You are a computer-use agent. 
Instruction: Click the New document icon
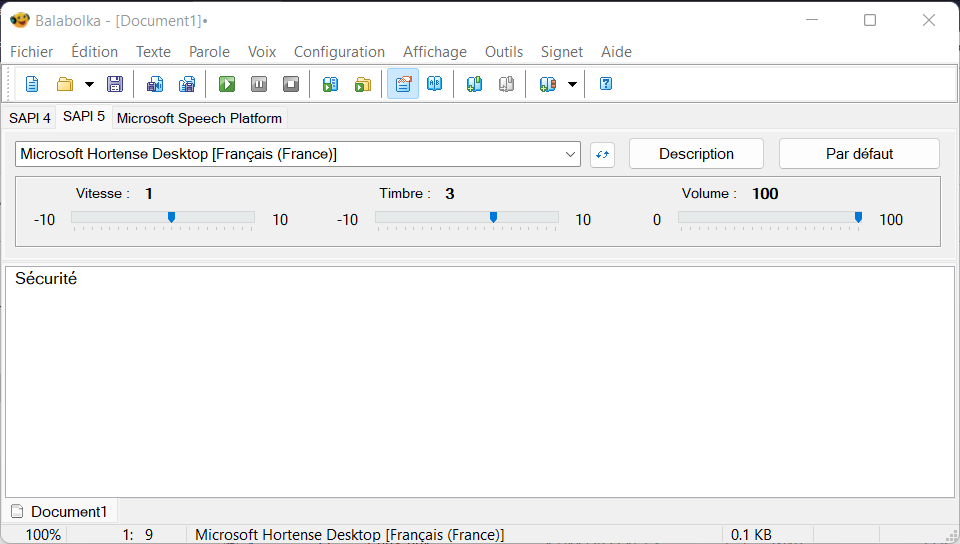tap(32, 84)
